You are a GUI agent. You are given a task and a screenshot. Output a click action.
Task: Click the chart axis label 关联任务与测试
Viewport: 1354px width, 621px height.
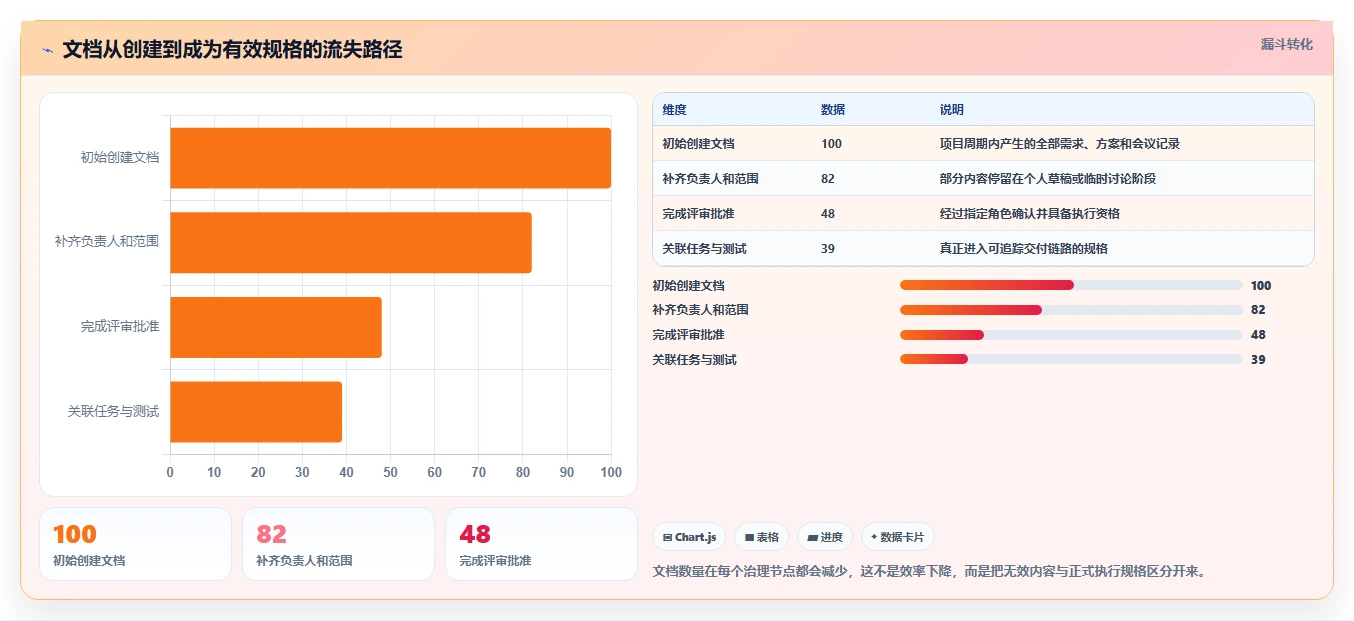[114, 412]
